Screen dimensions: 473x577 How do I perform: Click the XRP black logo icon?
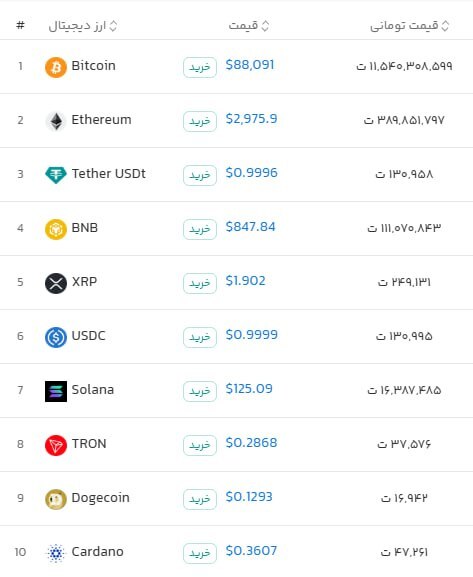point(56,283)
